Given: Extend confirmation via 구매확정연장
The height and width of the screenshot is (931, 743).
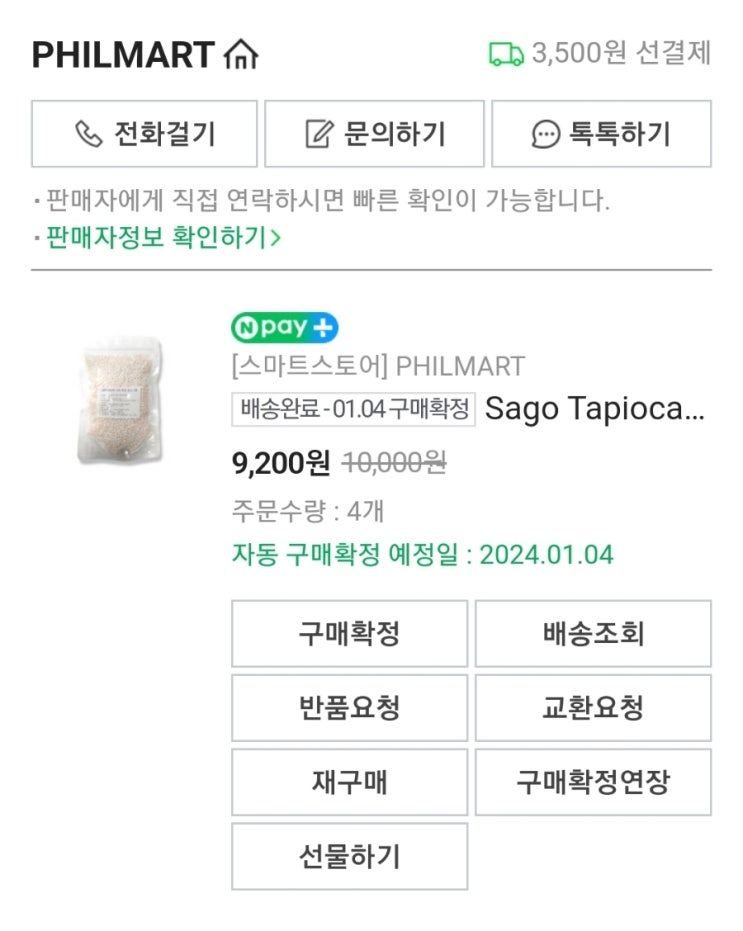Looking at the screenshot, I should click(x=593, y=782).
